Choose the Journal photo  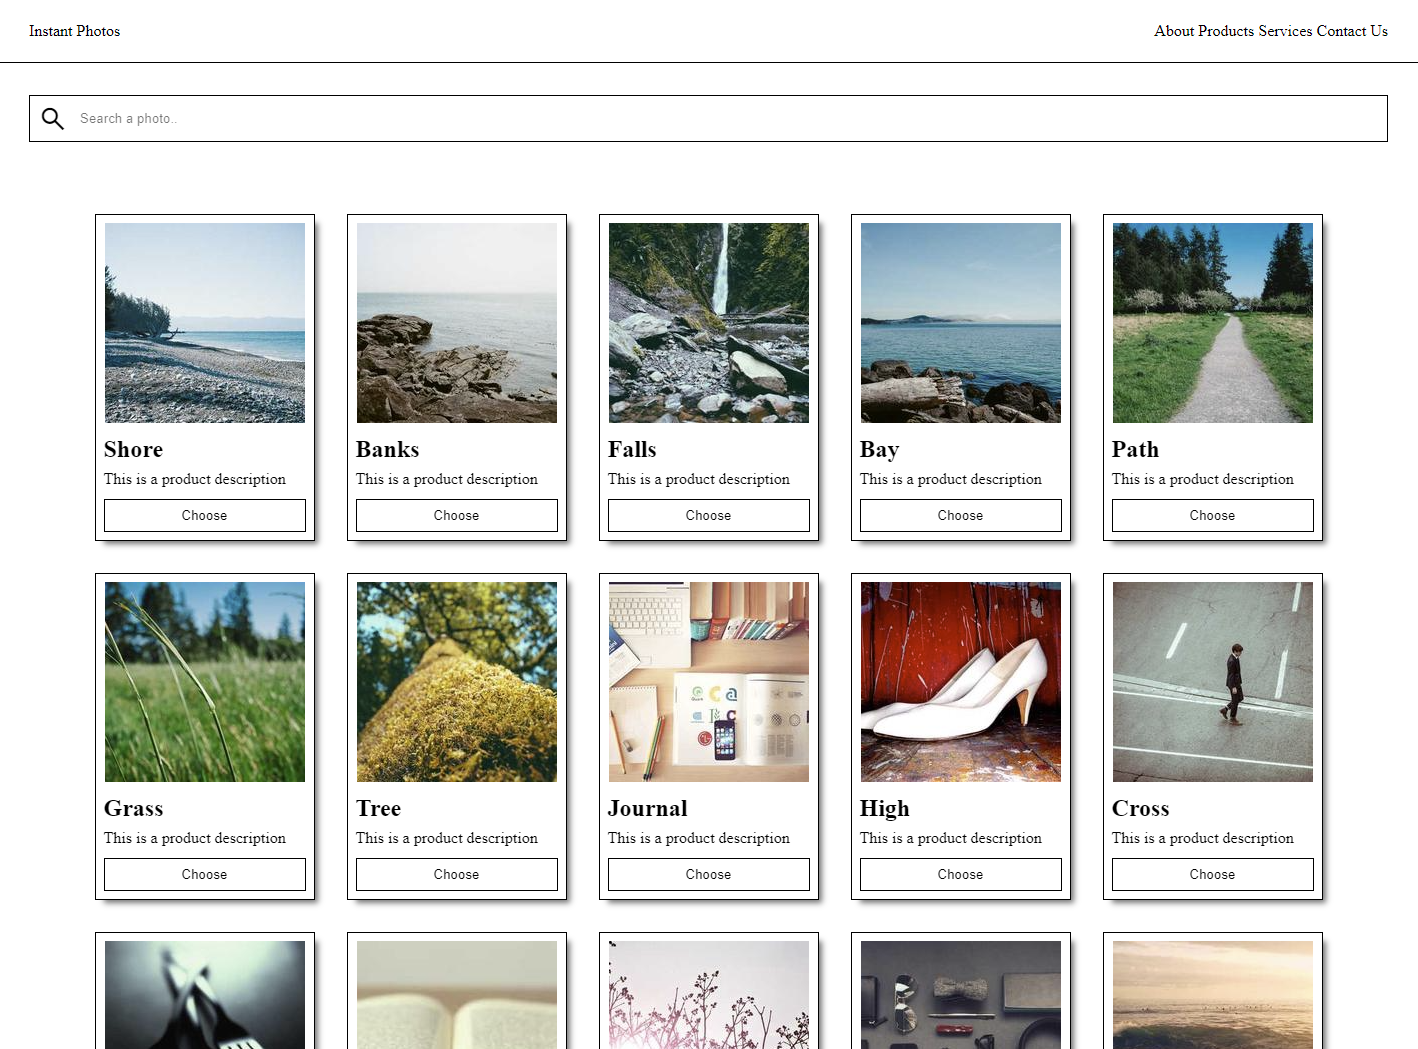tap(708, 874)
